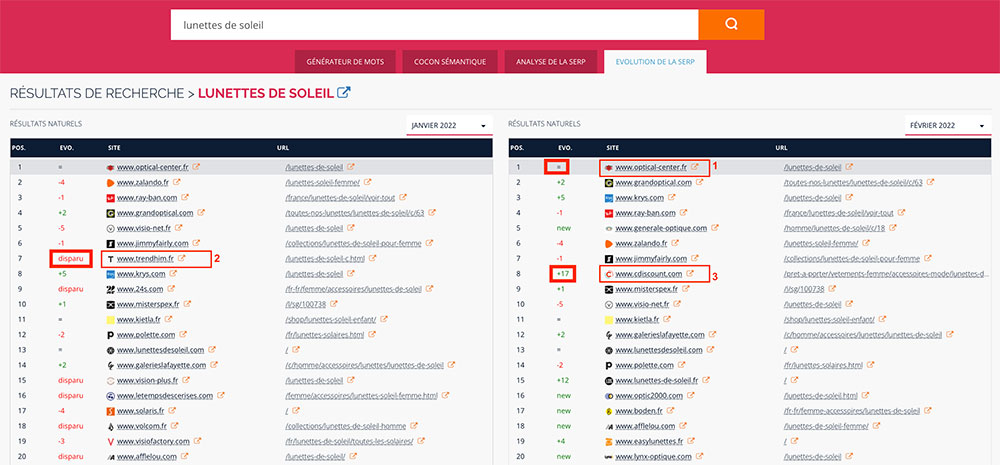Image resolution: width=1000 pixels, height=465 pixels.
Task: Open the FÉVRIER 2022 month dropdown
Action: pyautogui.click(x=948, y=126)
